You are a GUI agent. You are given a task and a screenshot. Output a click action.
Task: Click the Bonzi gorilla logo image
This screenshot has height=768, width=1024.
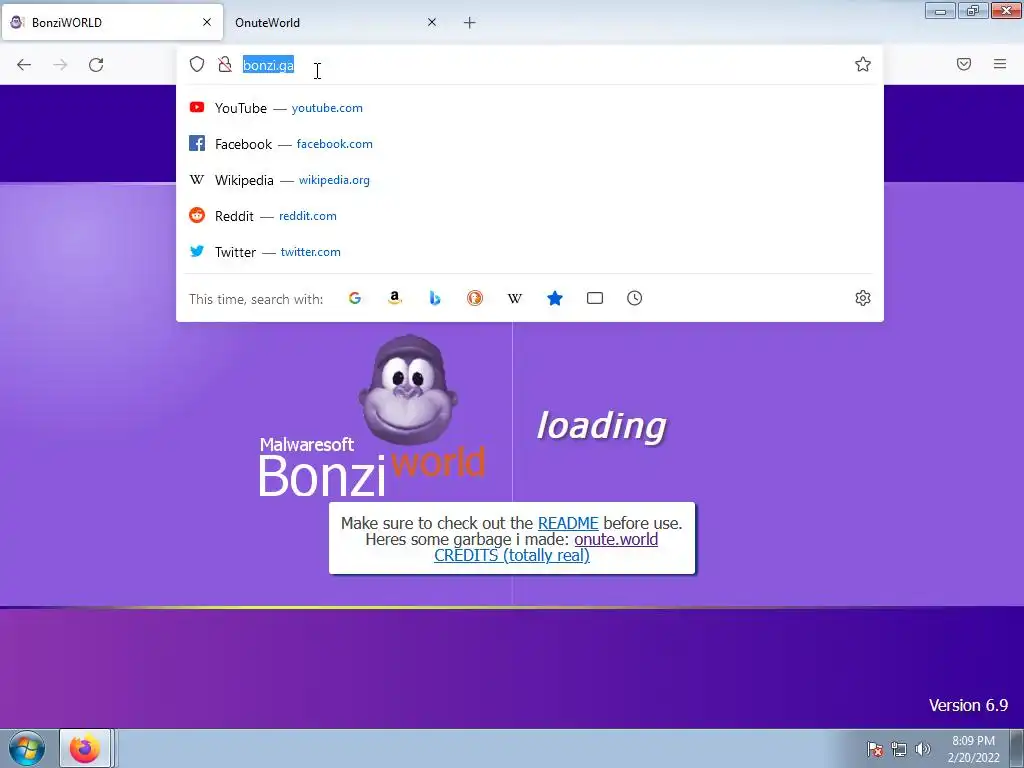[408, 390]
